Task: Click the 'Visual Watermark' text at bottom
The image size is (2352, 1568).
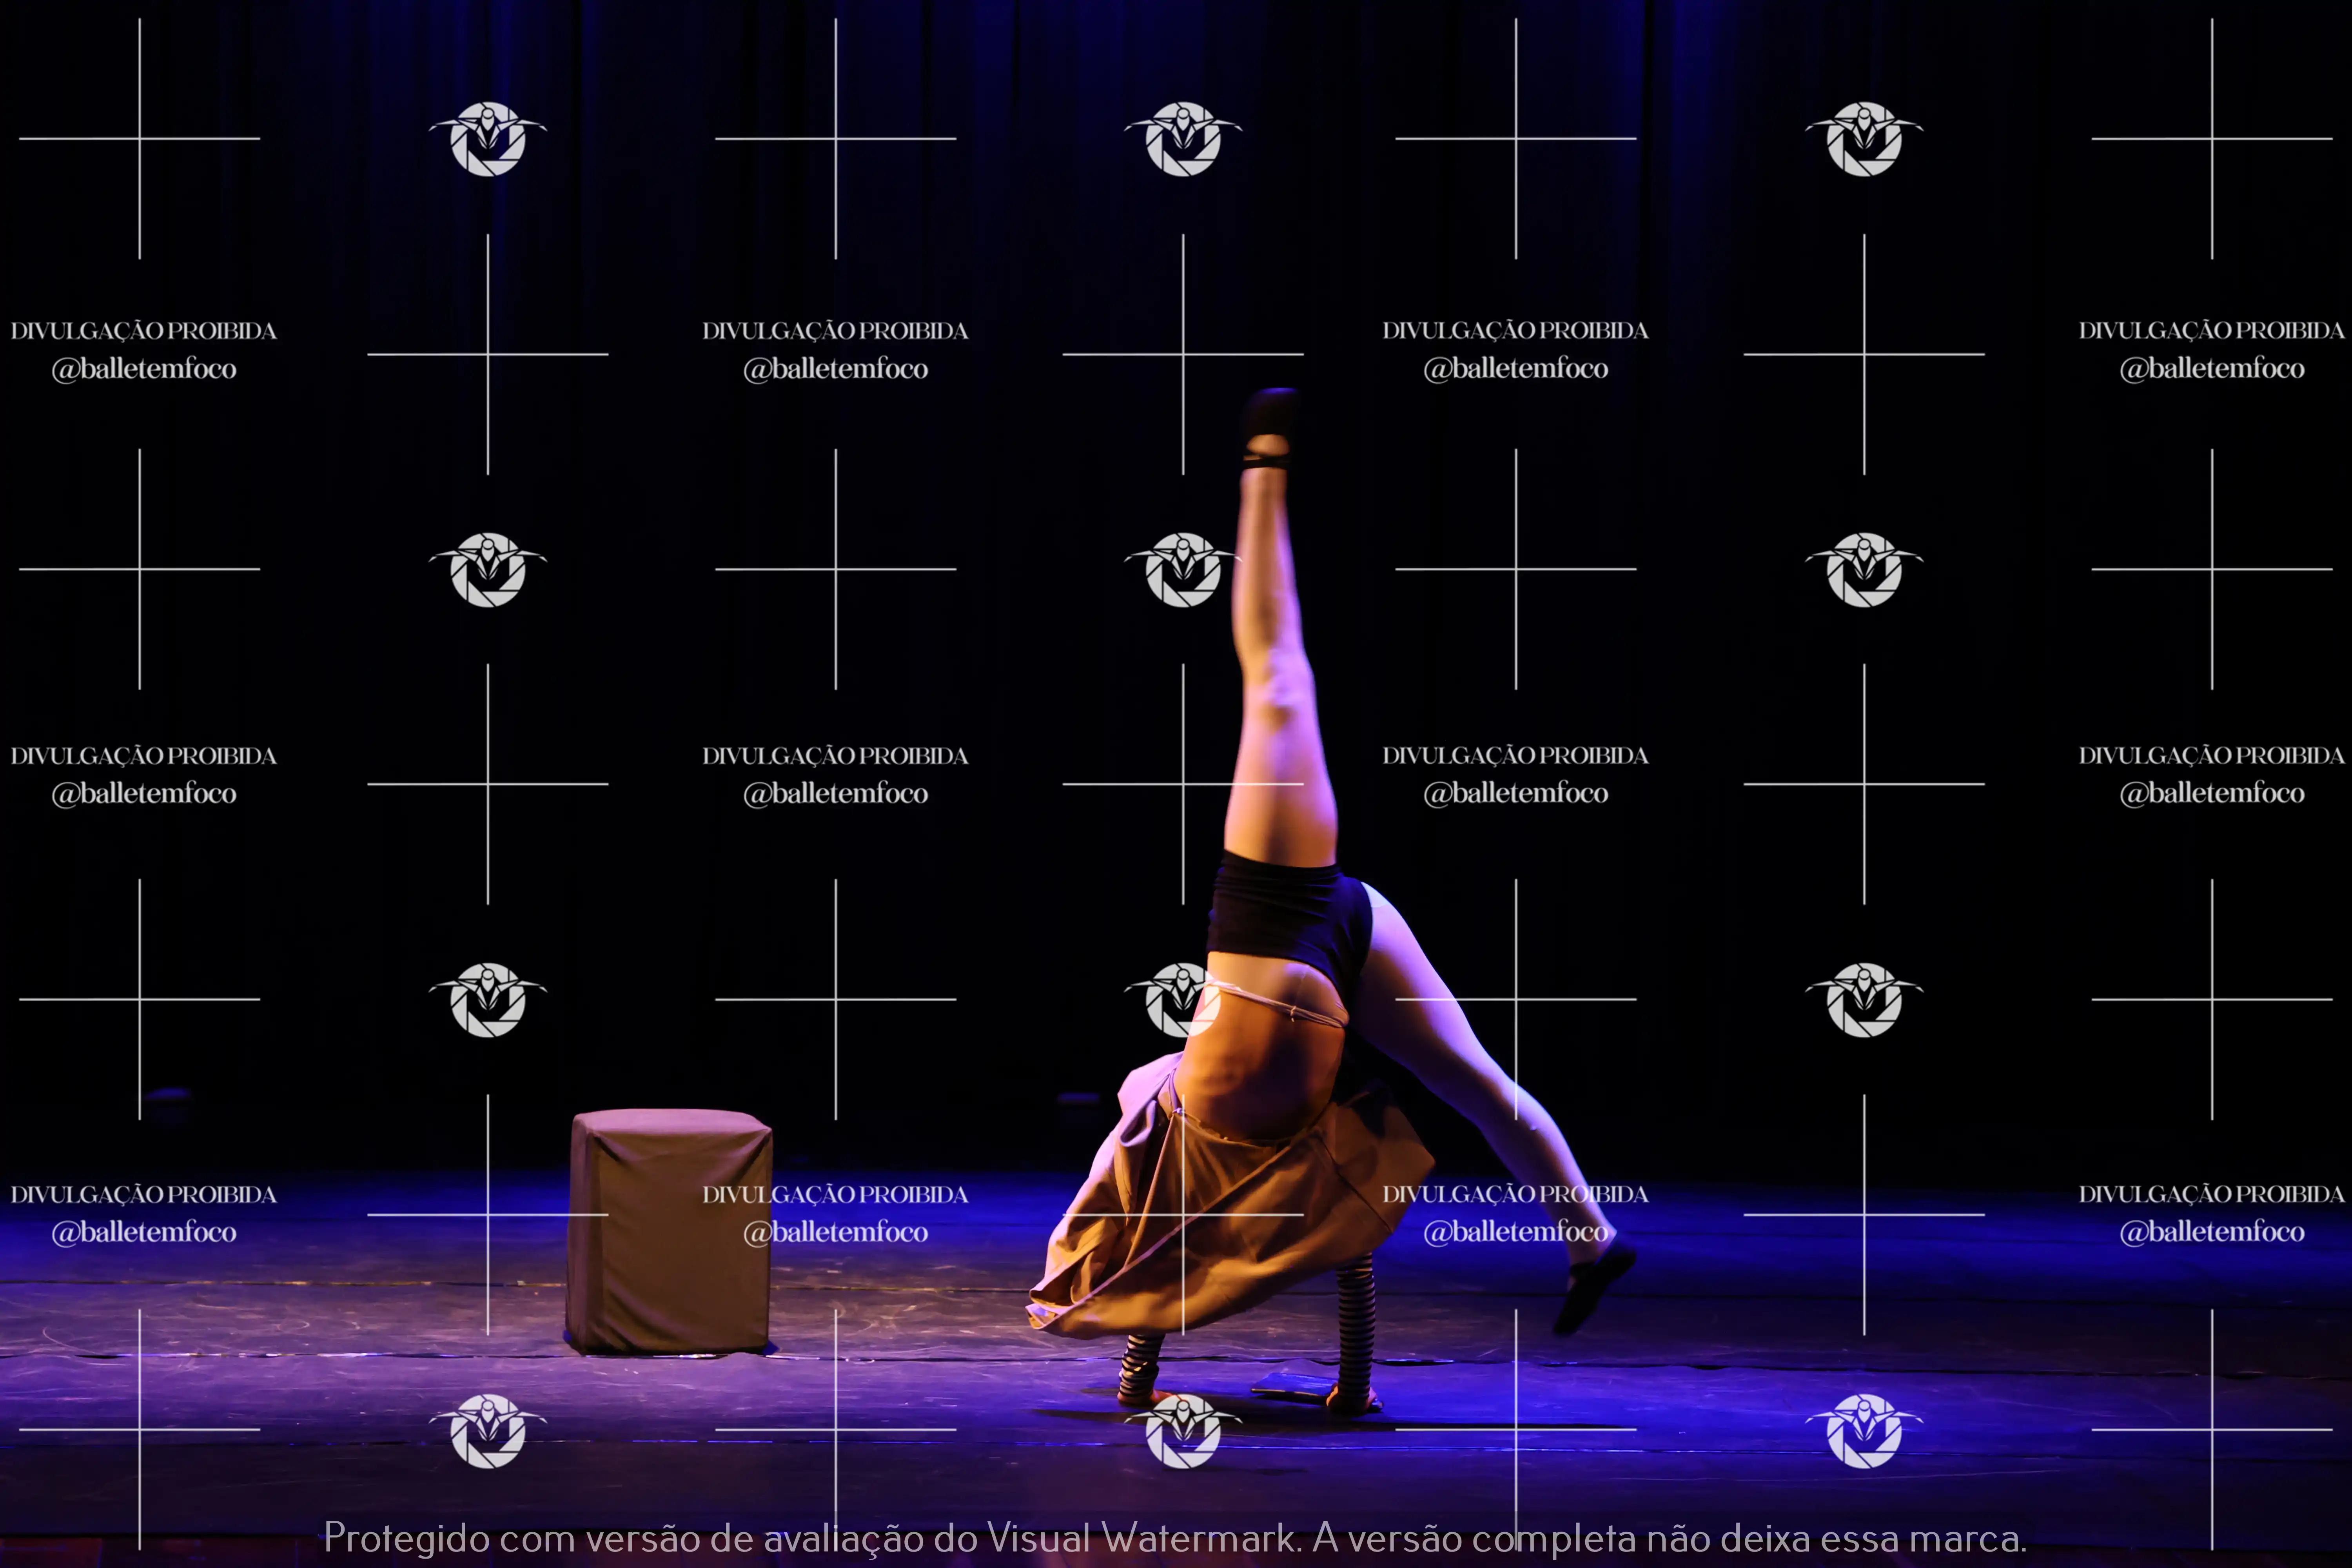Action: click(x=1142, y=1538)
